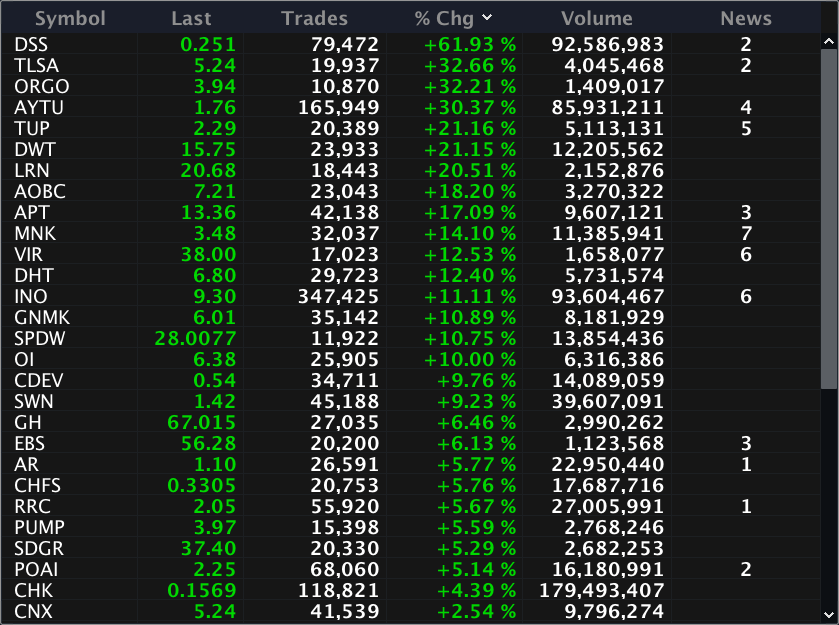Select the GNMK symbol
Screen dimensions: 839x625
click(x=42, y=317)
